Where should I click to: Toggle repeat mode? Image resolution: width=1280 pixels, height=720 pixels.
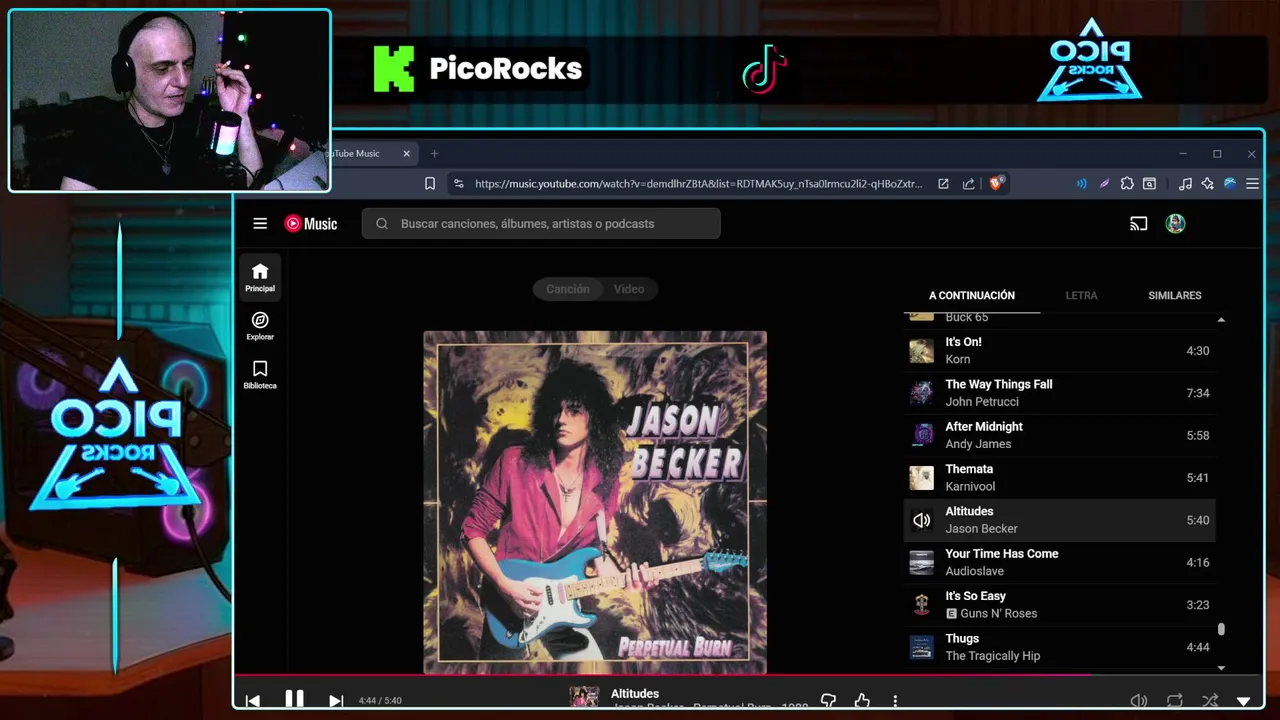pos(1175,701)
